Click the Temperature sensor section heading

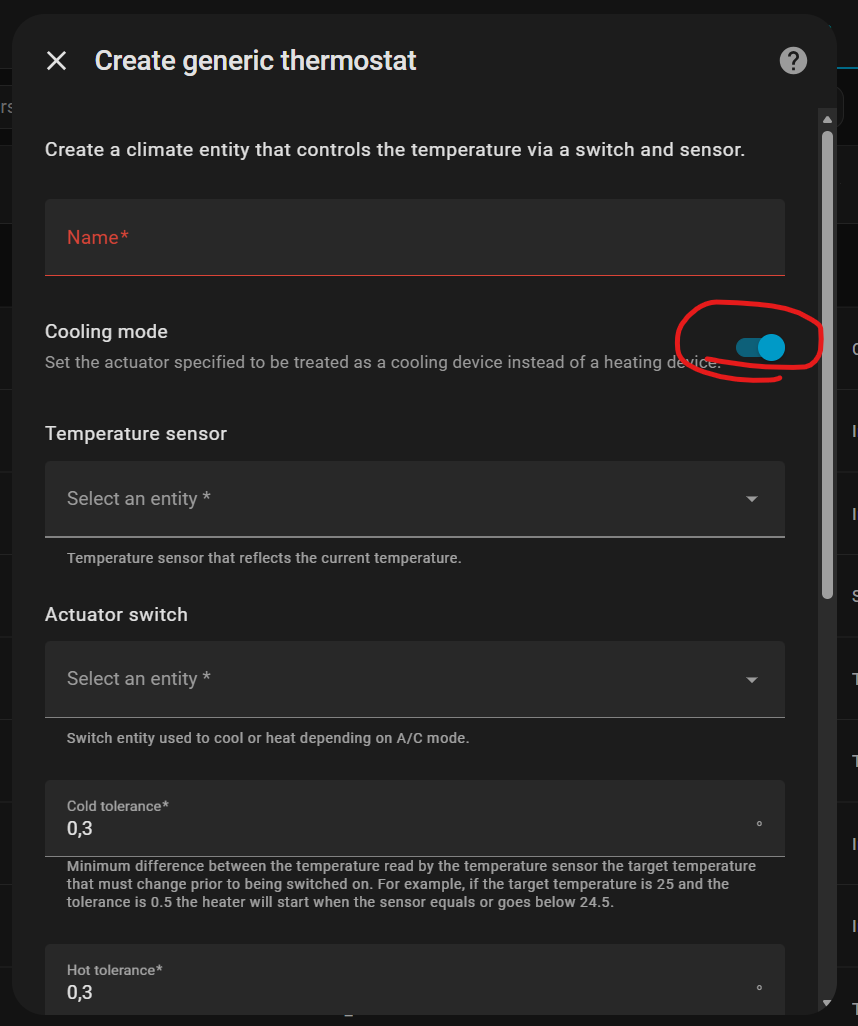[x=136, y=434]
